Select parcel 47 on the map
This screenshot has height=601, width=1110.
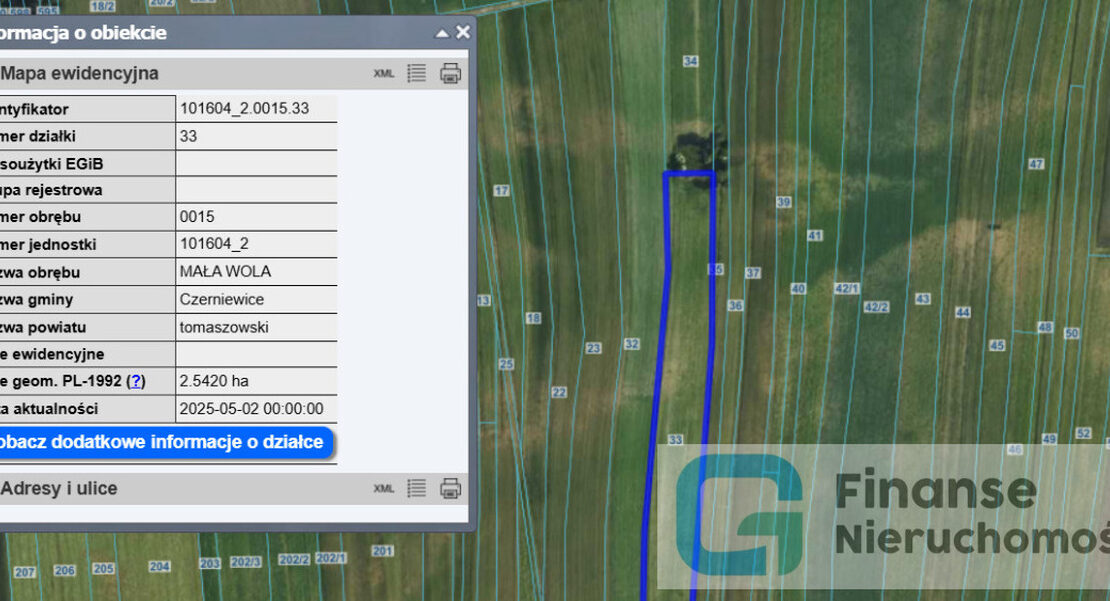(x=1036, y=164)
